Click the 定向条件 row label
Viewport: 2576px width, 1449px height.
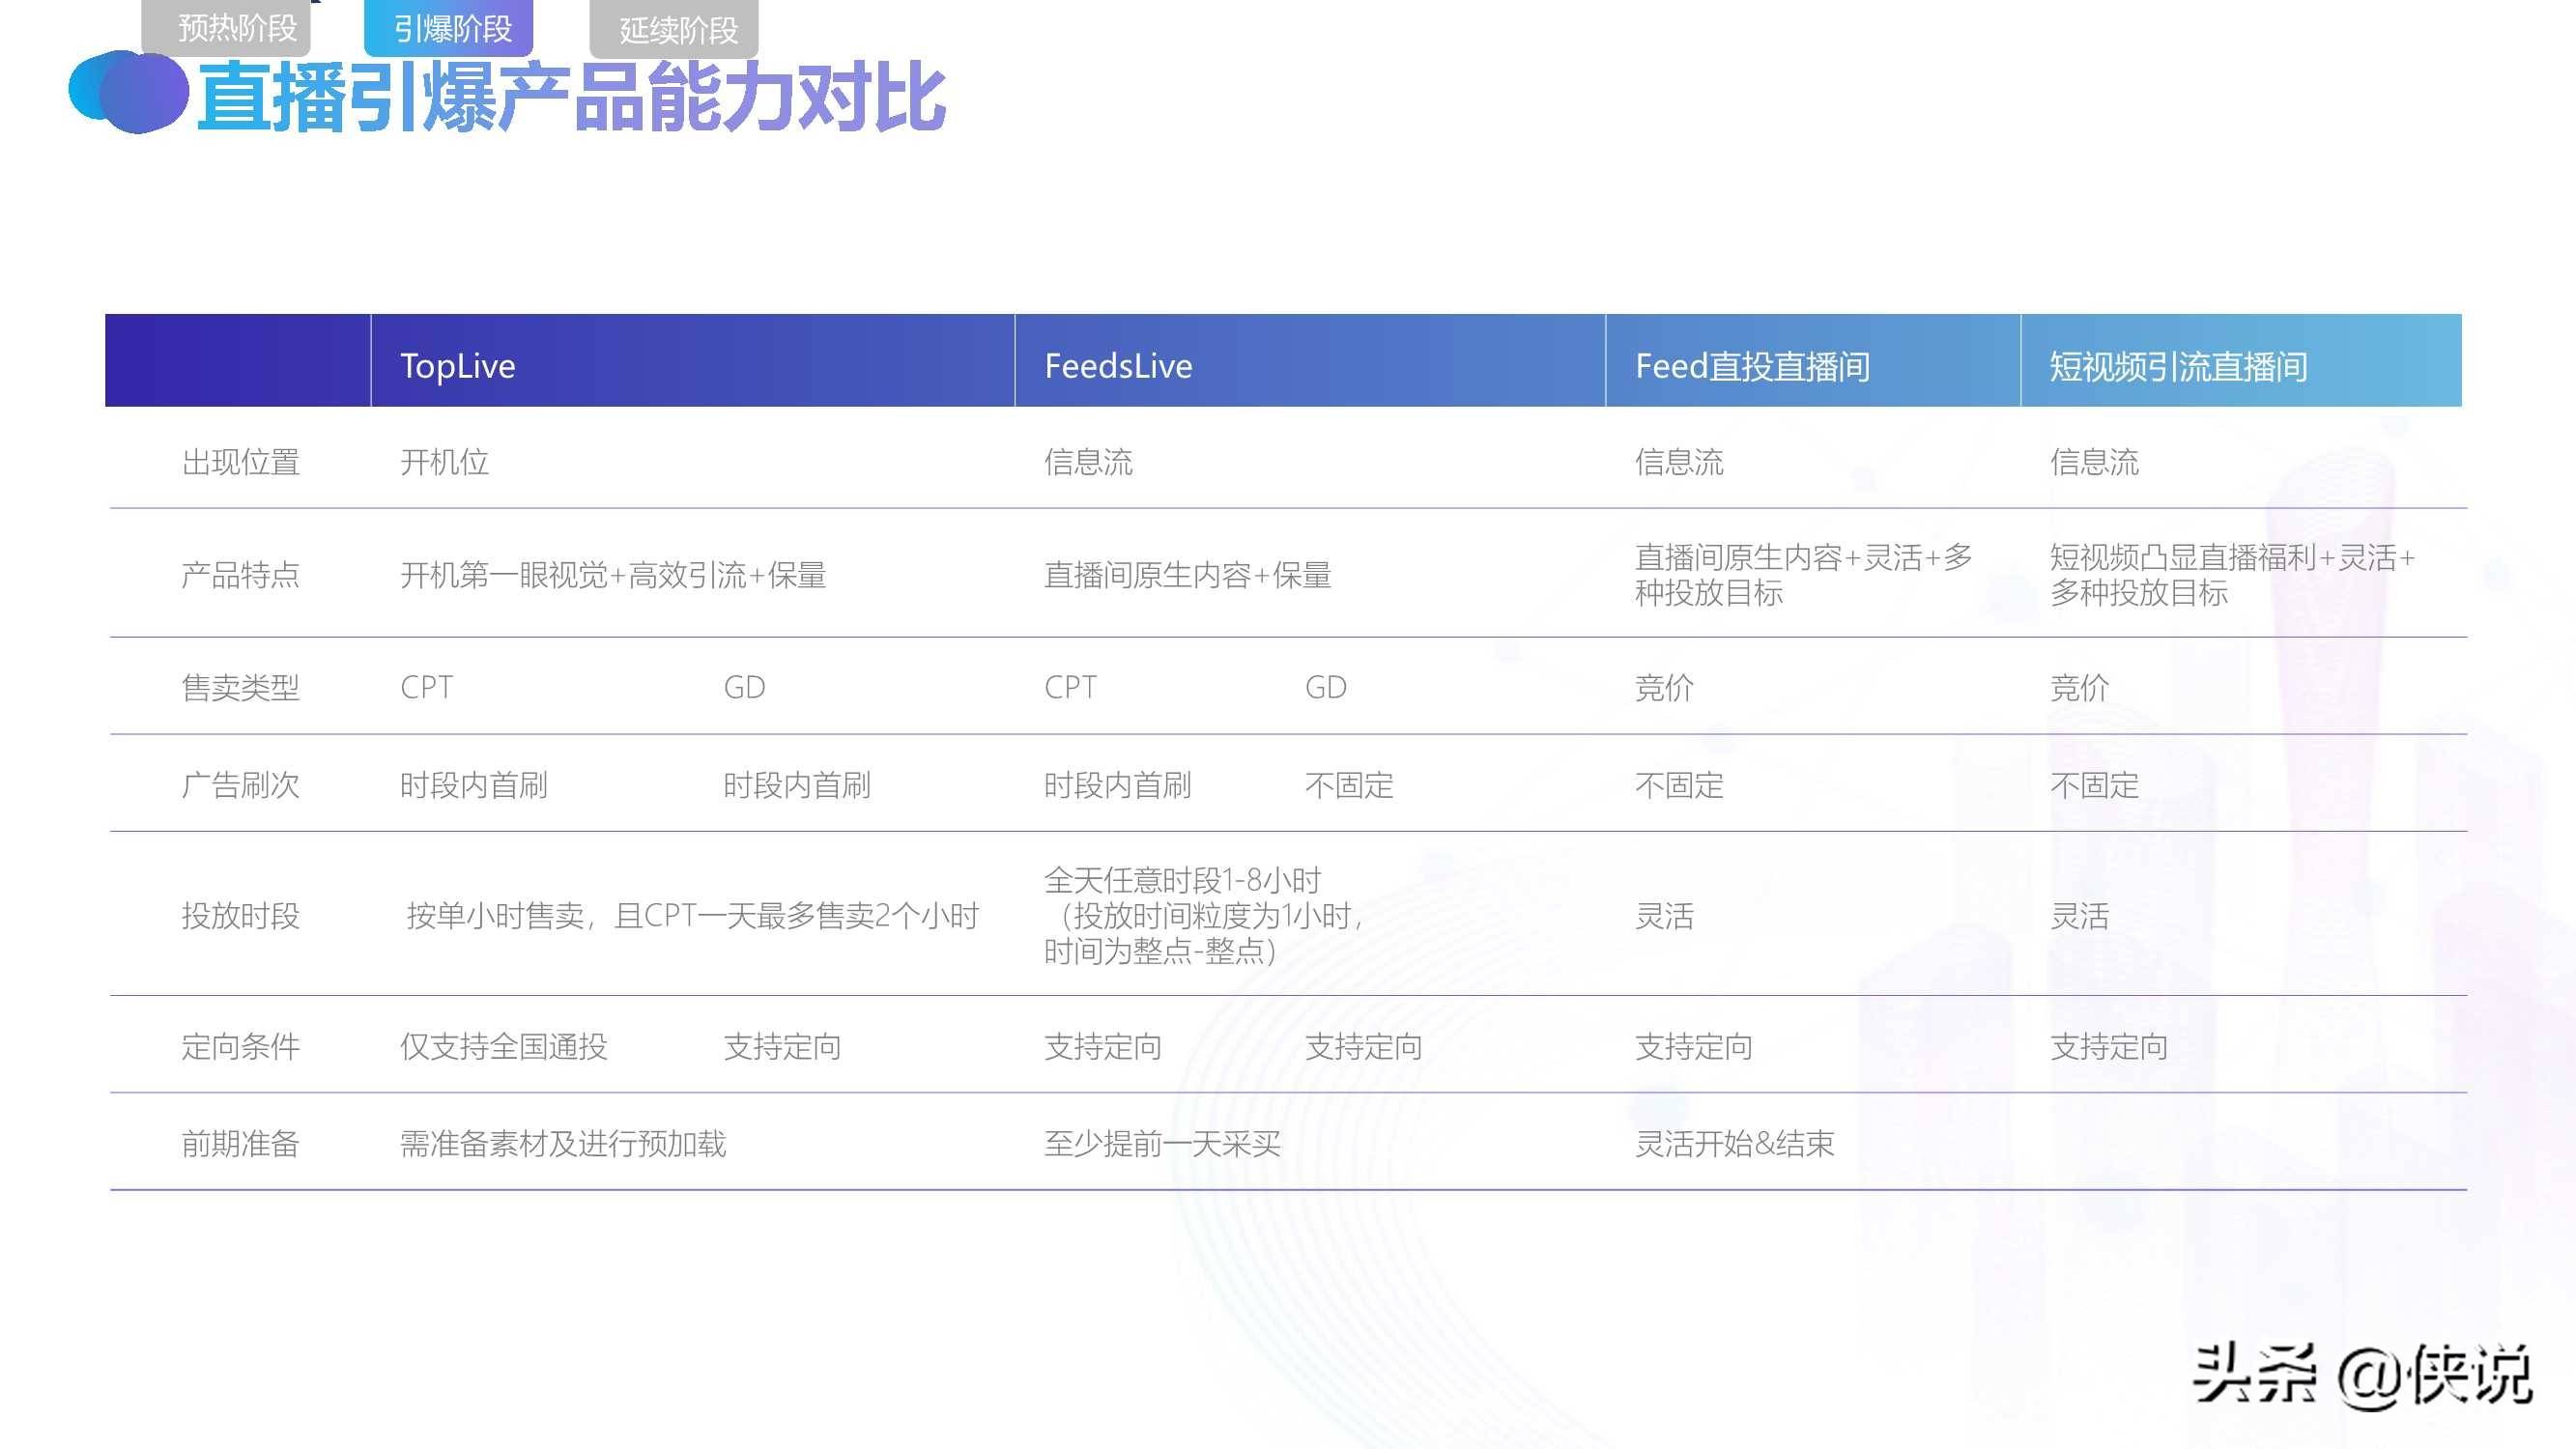(x=240, y=1046)
